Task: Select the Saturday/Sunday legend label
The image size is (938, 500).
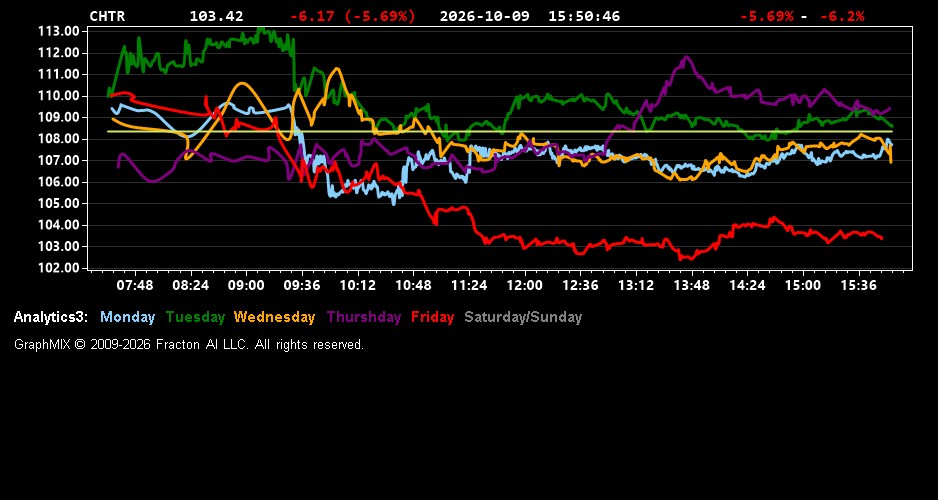Action: tap(523, 318)
